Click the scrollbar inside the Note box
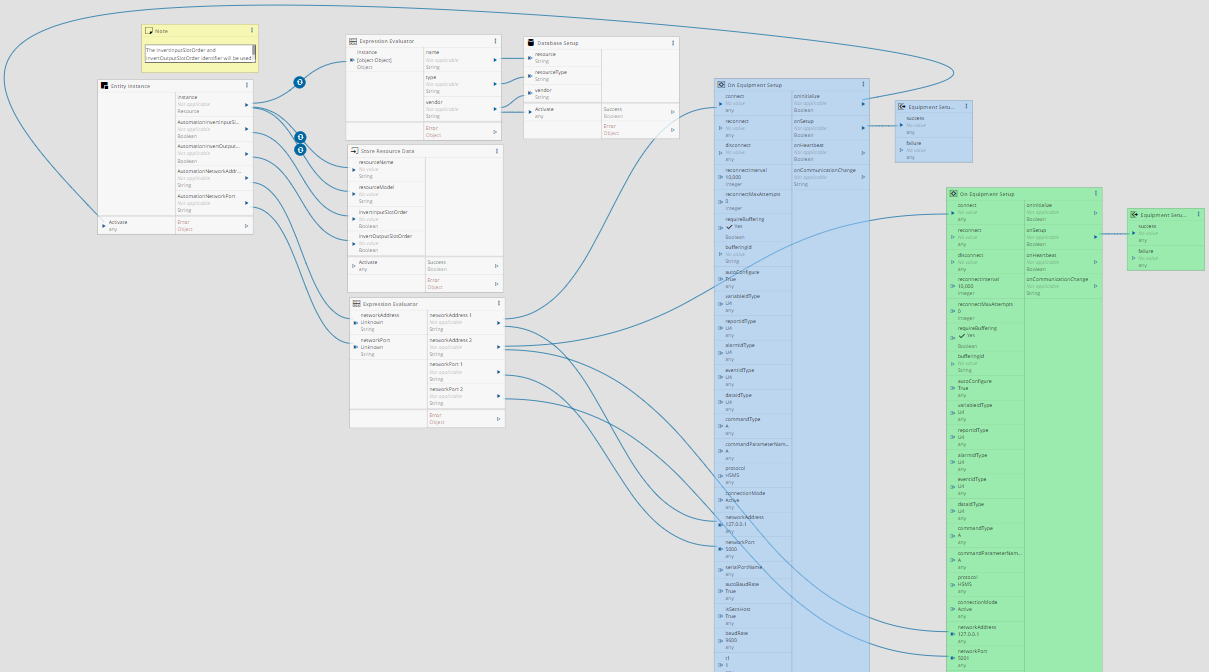Viewport: 1209px width, 672px height. click(x=253, y=50)
